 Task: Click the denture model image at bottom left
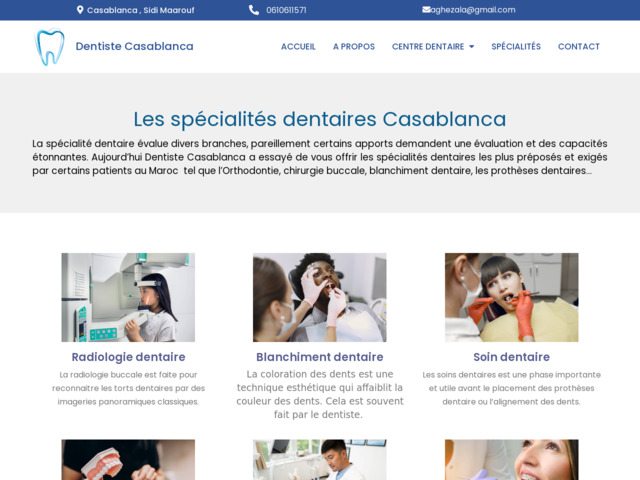click(x=128, y=460)
